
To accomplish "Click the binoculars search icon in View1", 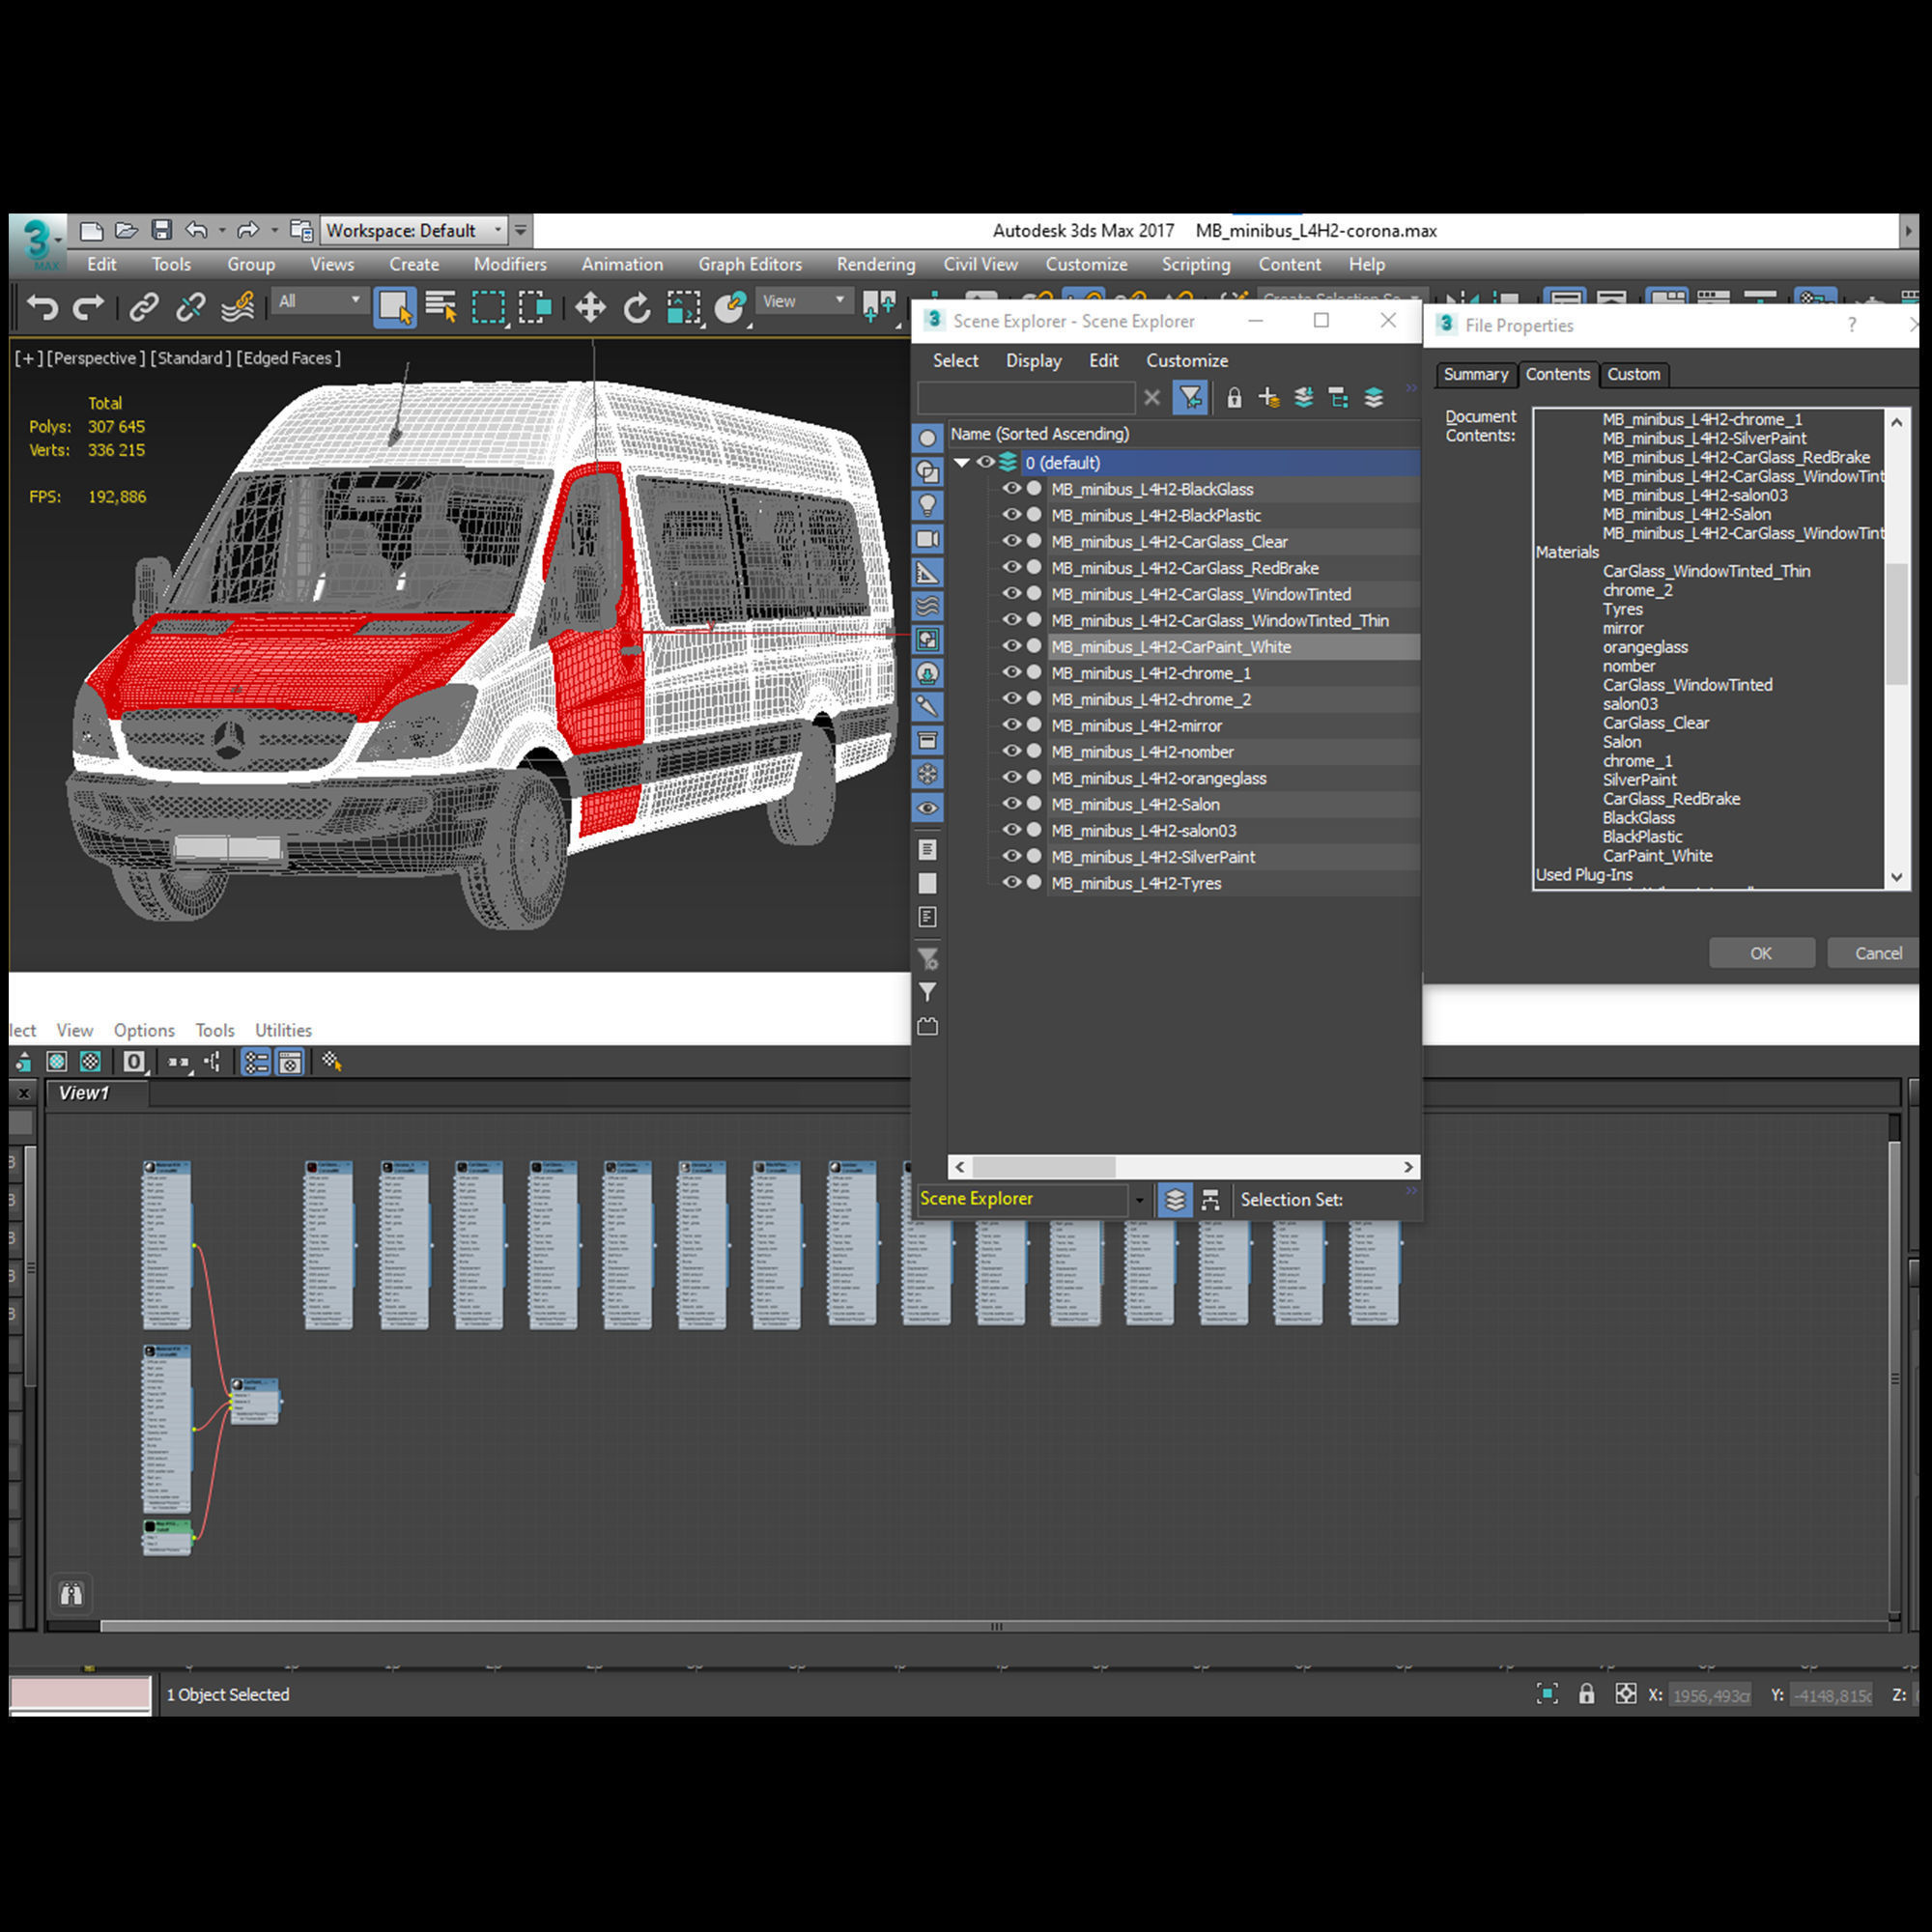I will [71, 1593].
